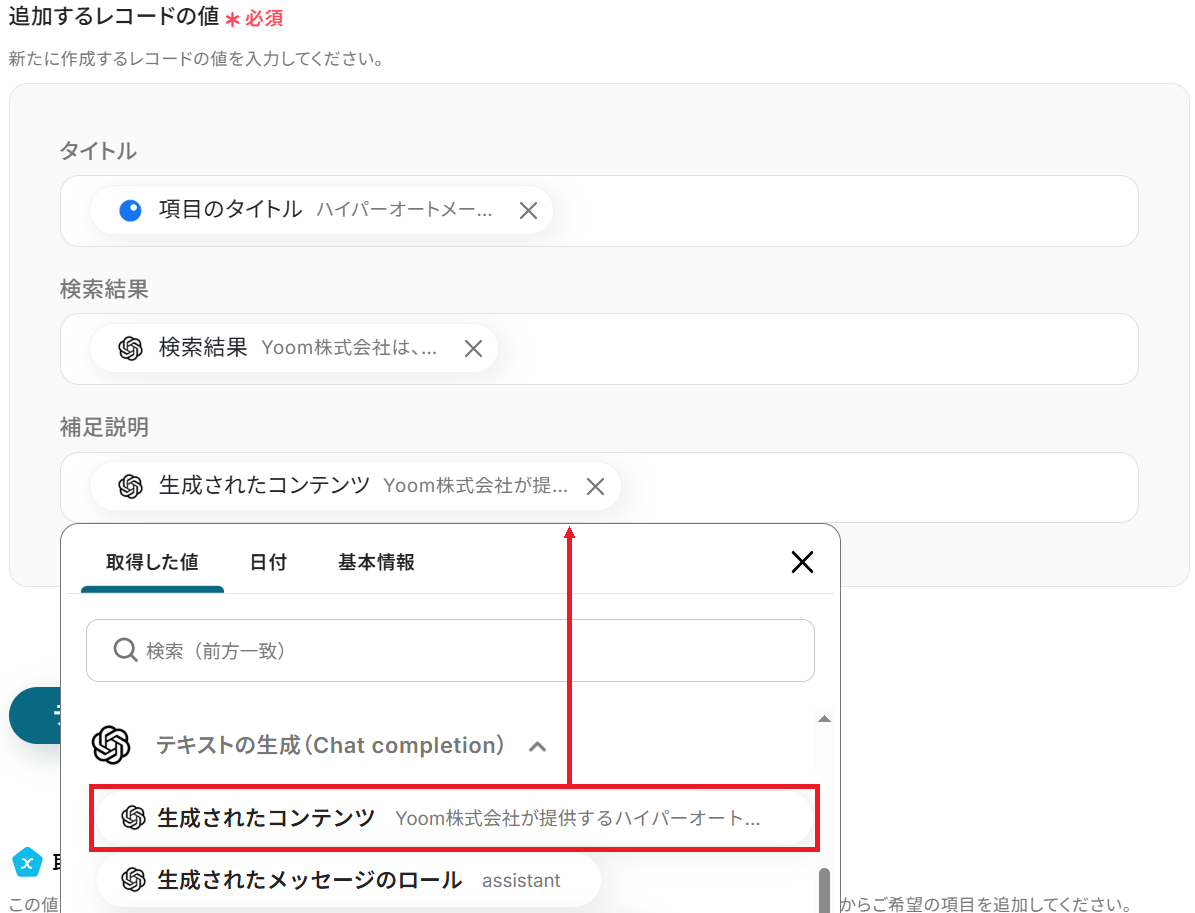Open the 基本情報 tab
Image resolution: width=1195 pixels, height=913 pixels.
376,562
